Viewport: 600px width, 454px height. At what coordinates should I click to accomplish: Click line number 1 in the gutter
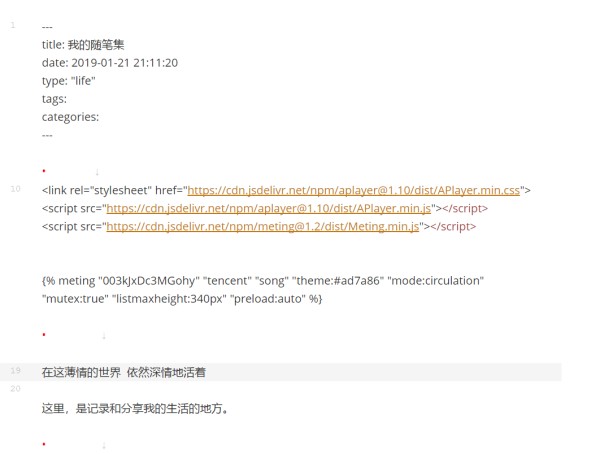click(13, 25)
